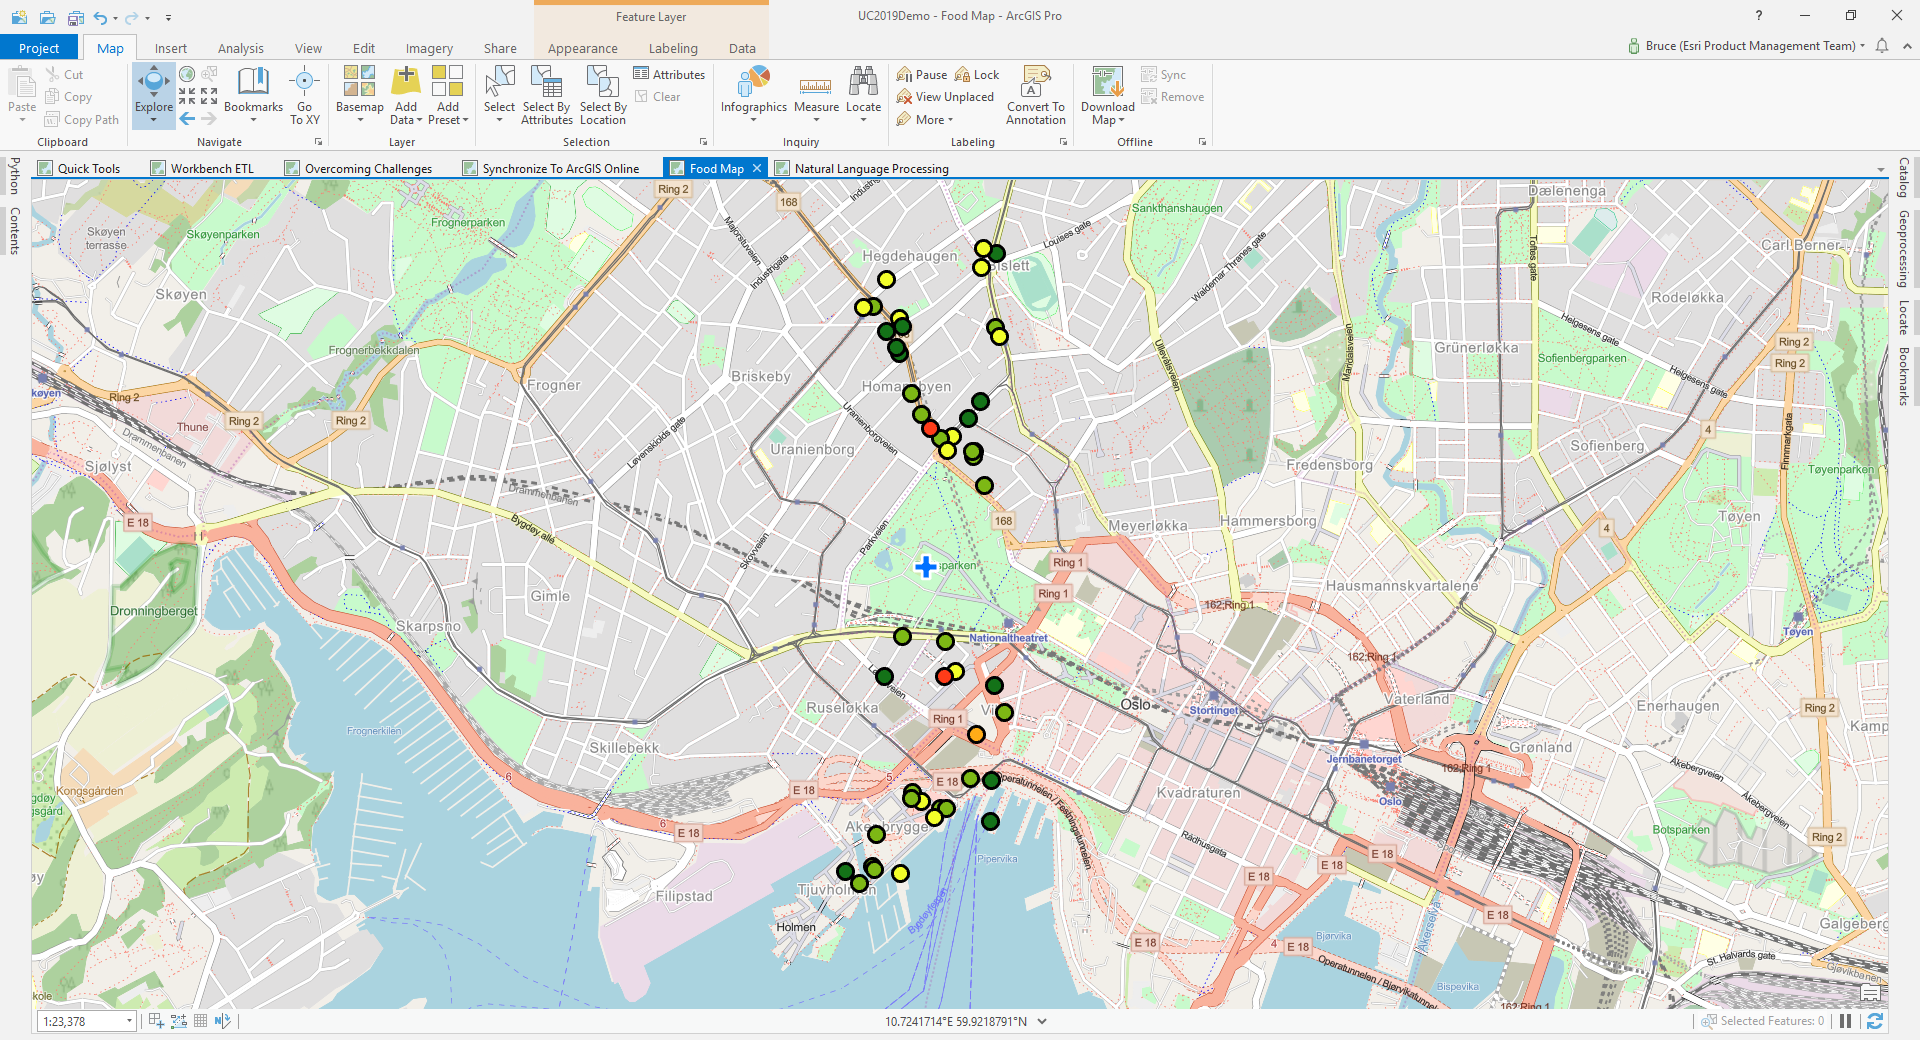1920x1040 pixels.
Task: Open the Natural Language Processing map tab
Action: pyautogui.click(x=870, y=168)
